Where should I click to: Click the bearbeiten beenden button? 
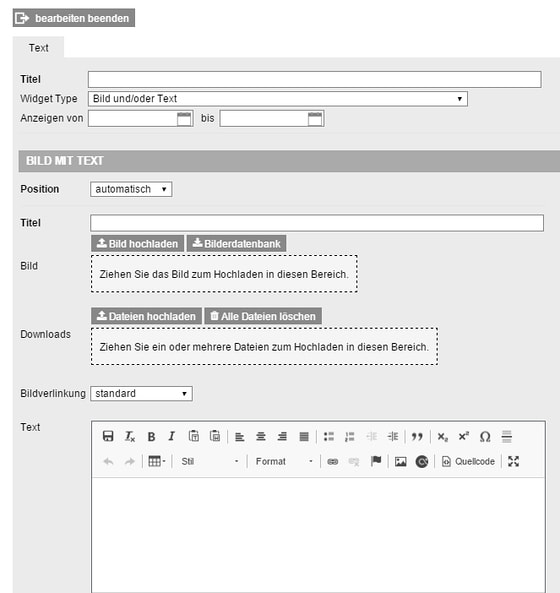coord(74,18)
